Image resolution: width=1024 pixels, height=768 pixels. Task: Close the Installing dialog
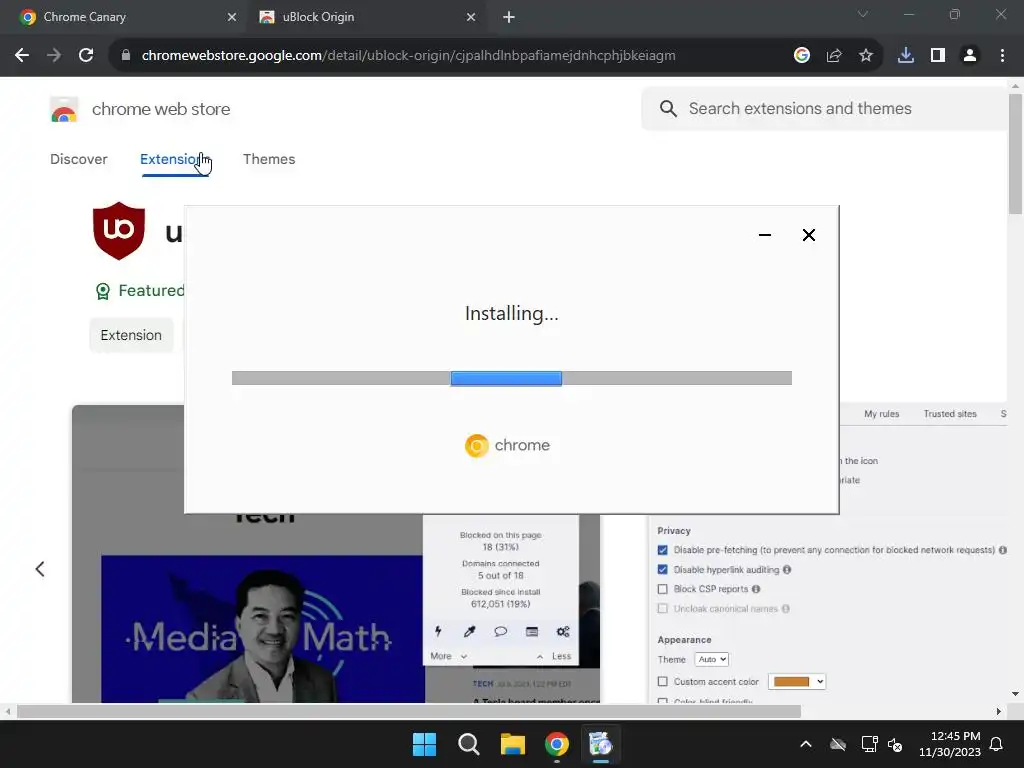point(808,235)
